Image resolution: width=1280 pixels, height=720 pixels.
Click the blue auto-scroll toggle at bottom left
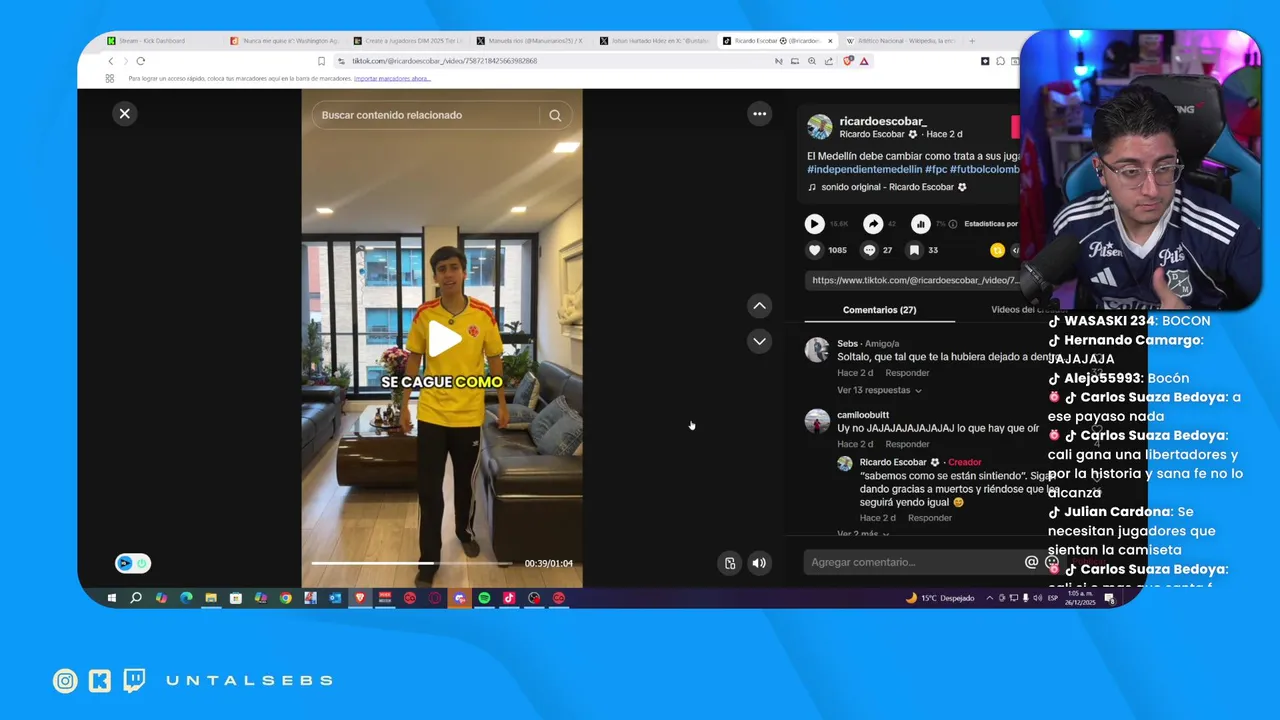coord(133,563)
